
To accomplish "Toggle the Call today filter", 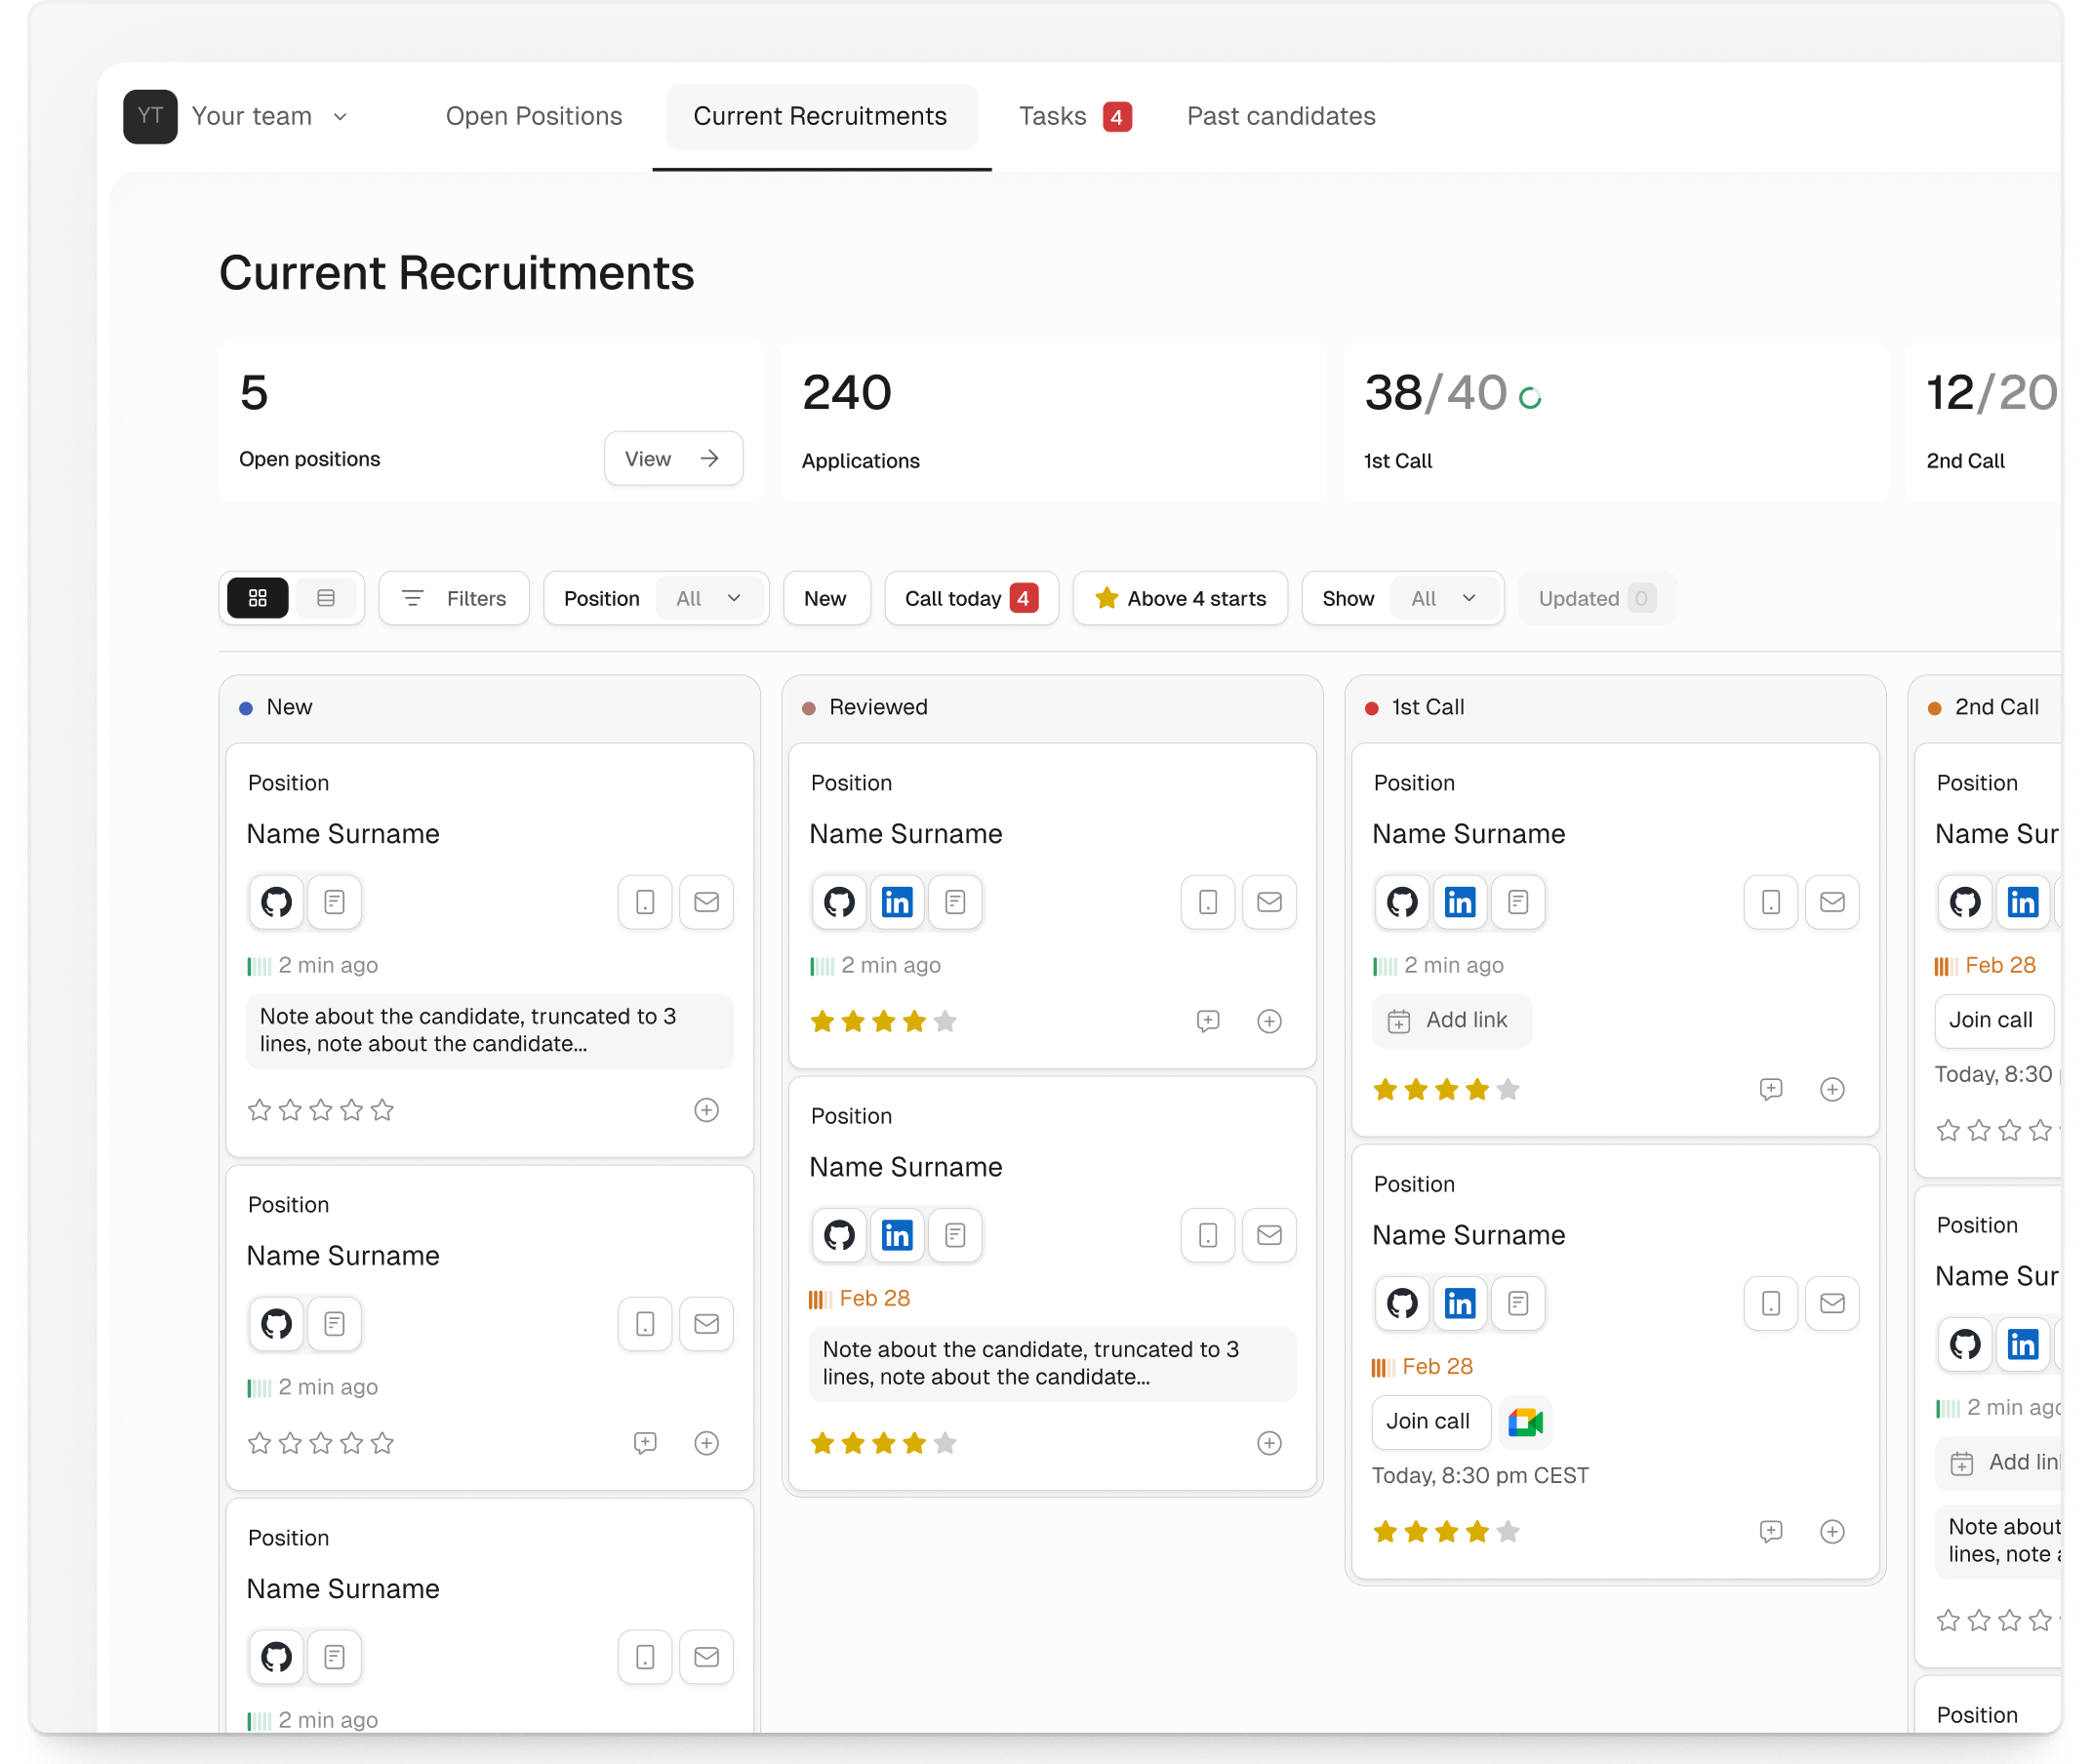I will click(971, 598).
